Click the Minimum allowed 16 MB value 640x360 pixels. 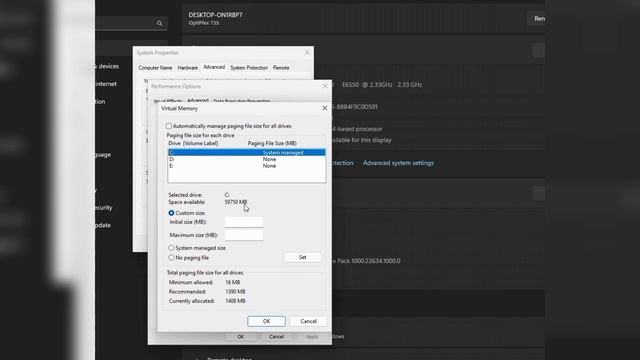pos(233,282)
